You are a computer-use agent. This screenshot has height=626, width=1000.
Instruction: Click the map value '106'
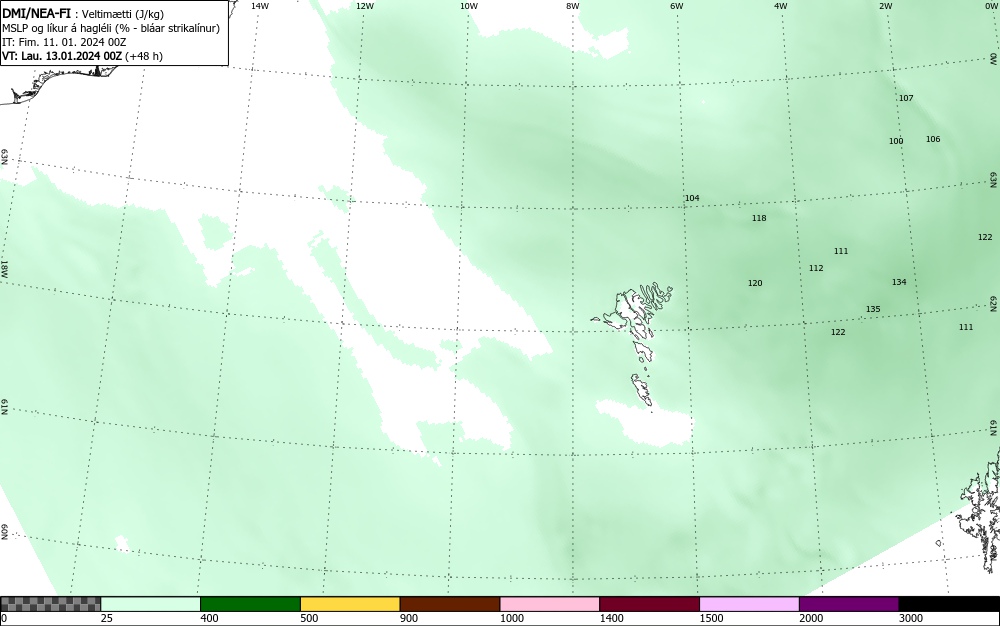933,139
